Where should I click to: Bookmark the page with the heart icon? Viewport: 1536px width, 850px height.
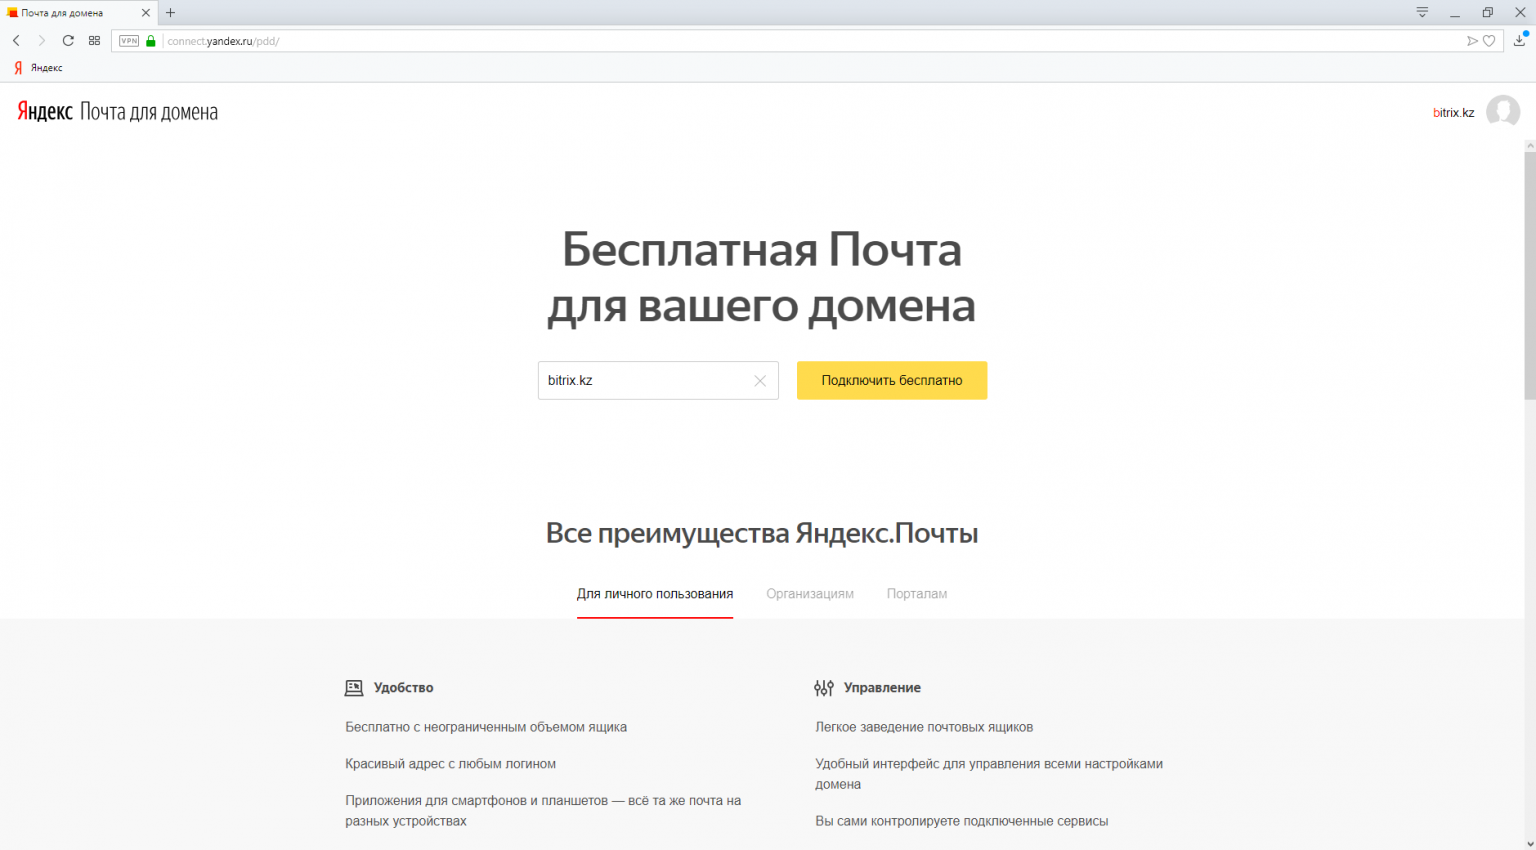(1489, 41)
